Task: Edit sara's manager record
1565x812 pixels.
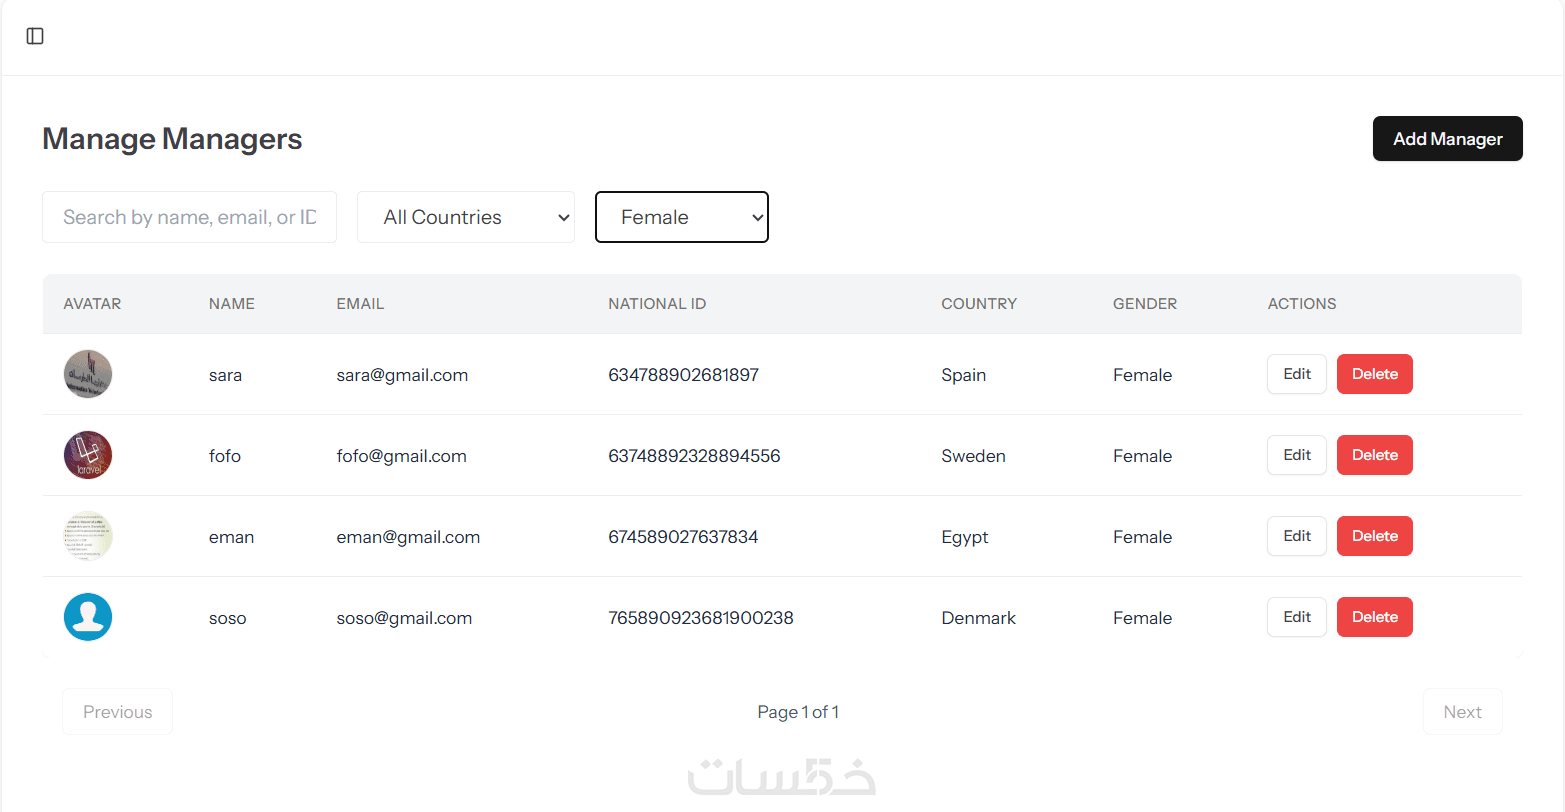Action: (1297, 374)
